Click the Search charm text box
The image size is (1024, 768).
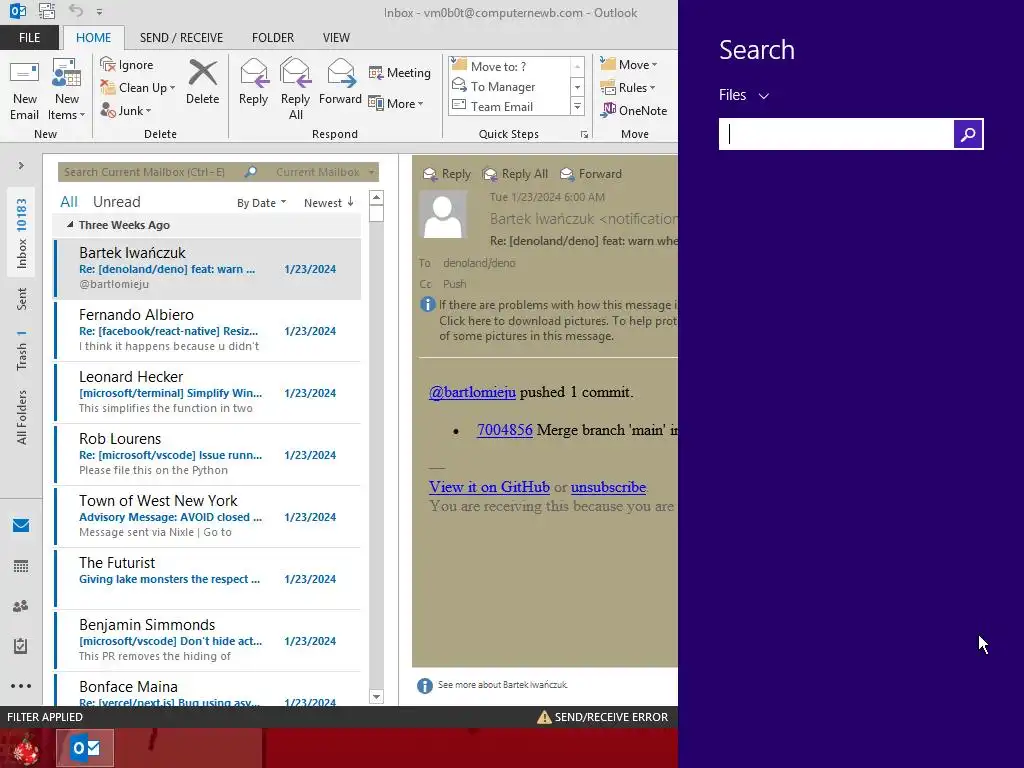[837, 134]
